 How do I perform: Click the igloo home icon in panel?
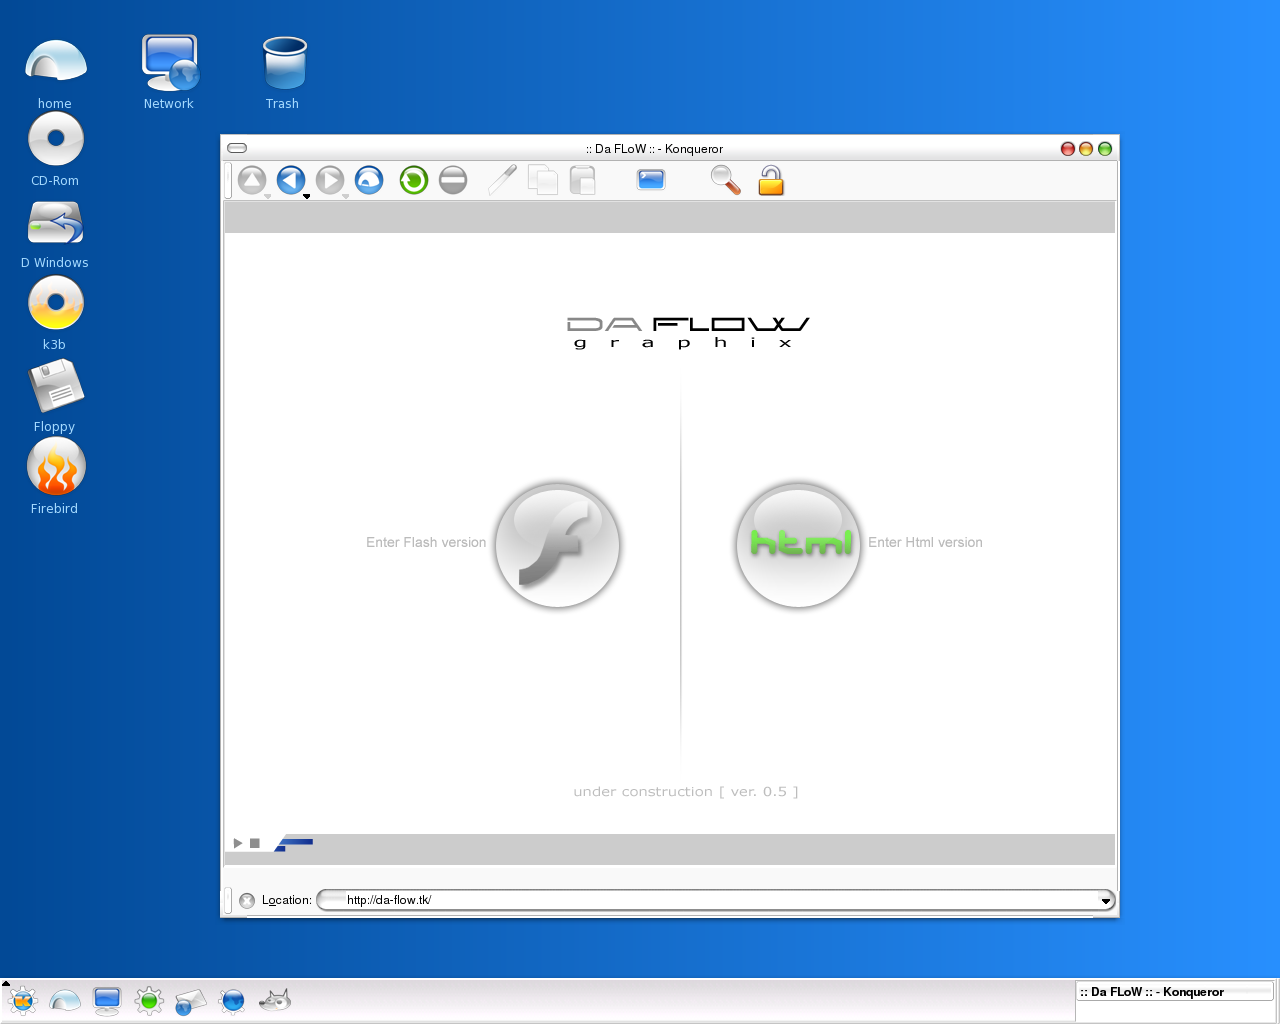pyautogui.click(x=65, y=999)
